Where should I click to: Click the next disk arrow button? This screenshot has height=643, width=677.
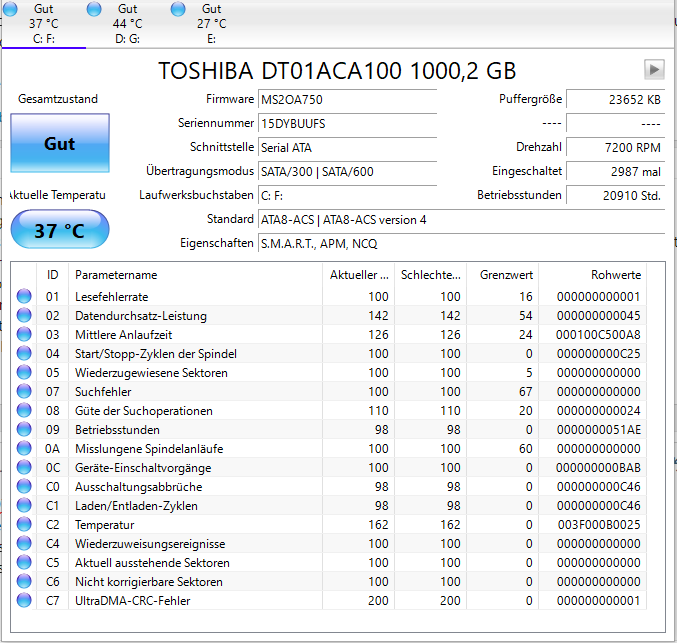tap(654, 70)
